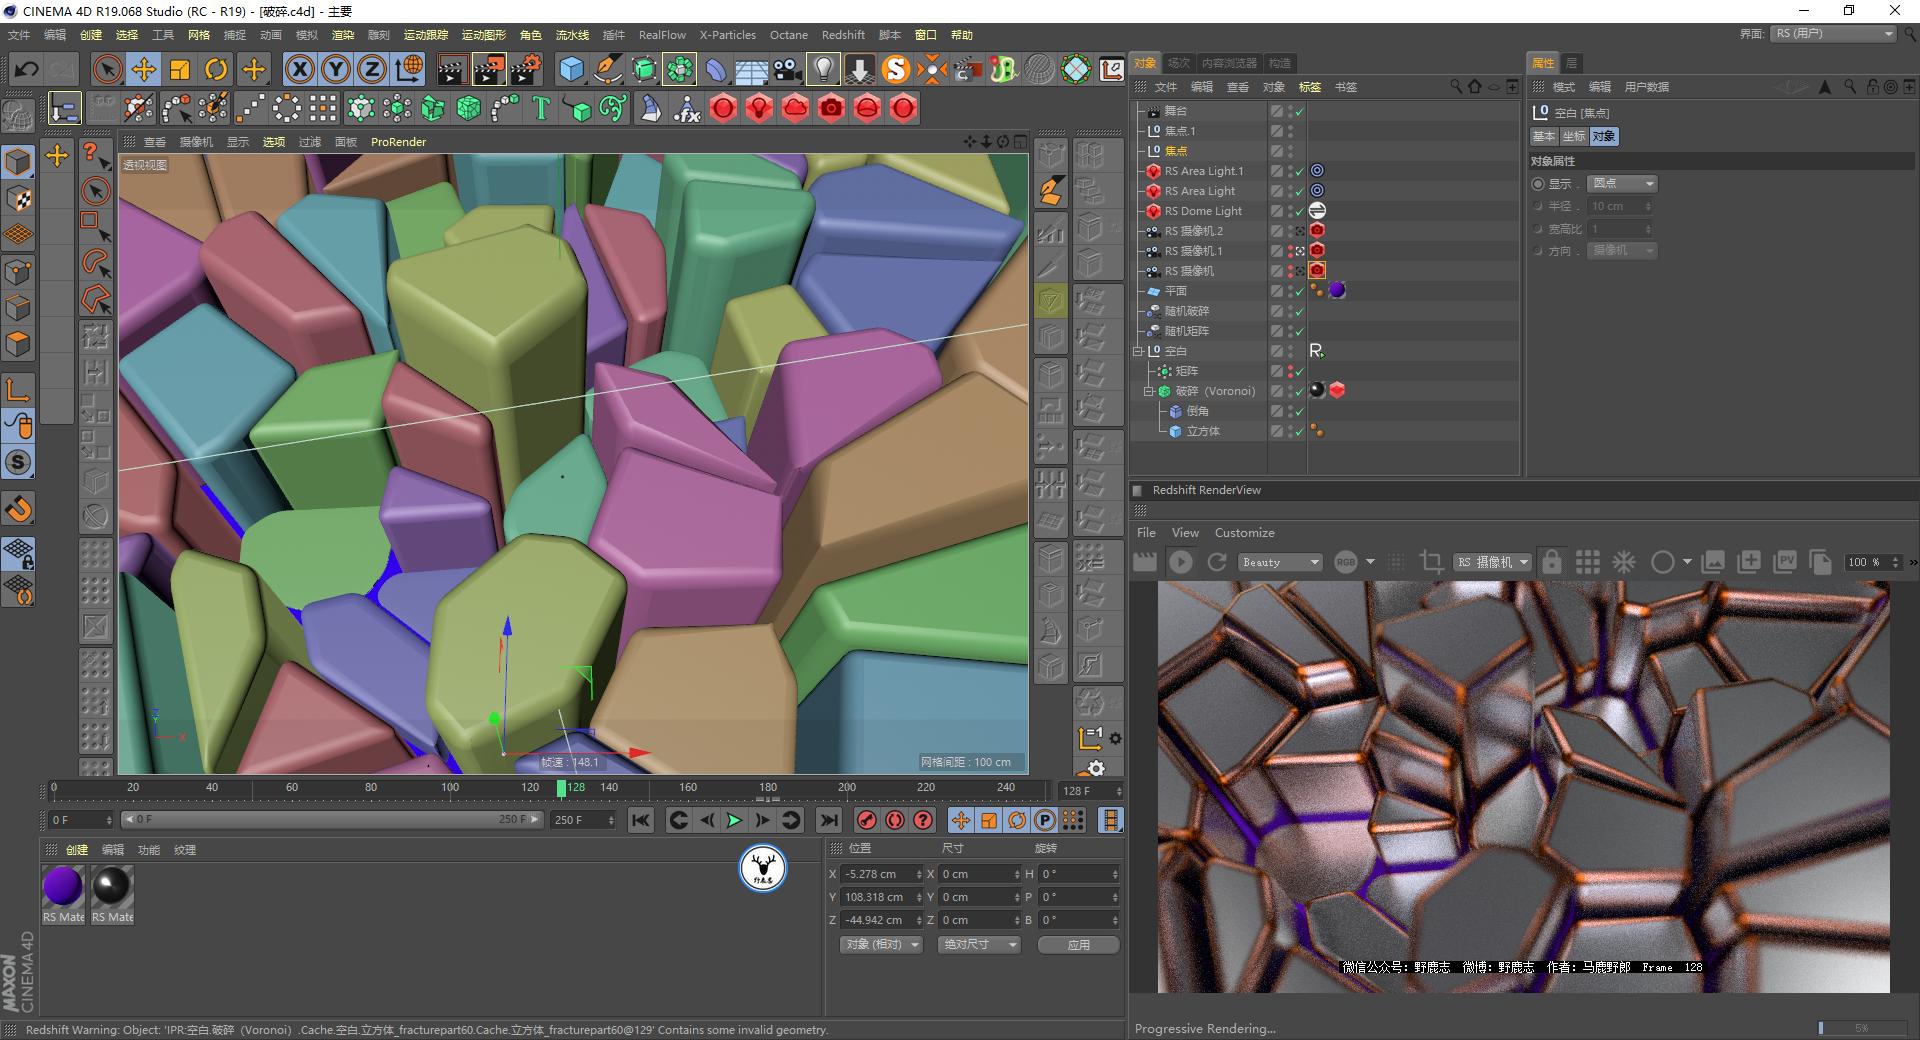Viewport: 1920px width, 1040px height.
Task: Click the S tag icon in the left sidebar
Action: [18, 462]
